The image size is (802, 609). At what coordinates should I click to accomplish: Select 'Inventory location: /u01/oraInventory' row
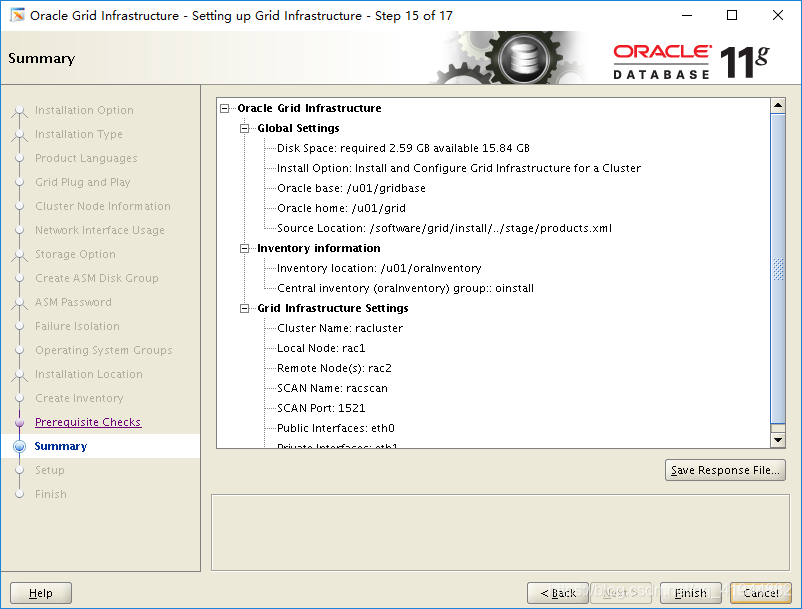[379, 268]
